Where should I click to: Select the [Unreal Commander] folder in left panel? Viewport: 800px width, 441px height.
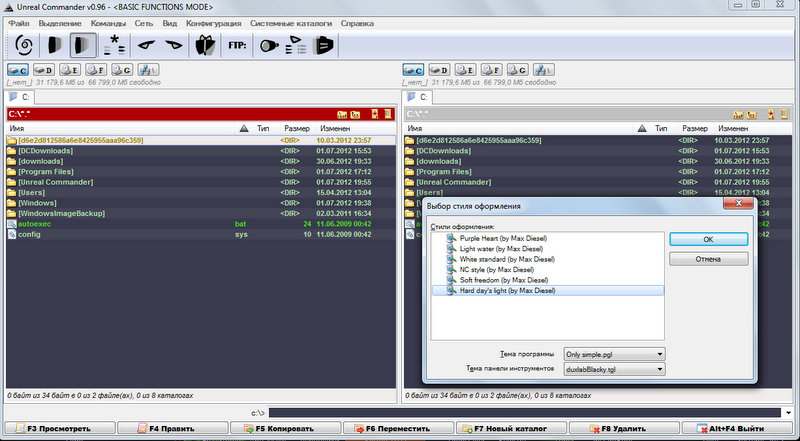(x=201, y=182)
